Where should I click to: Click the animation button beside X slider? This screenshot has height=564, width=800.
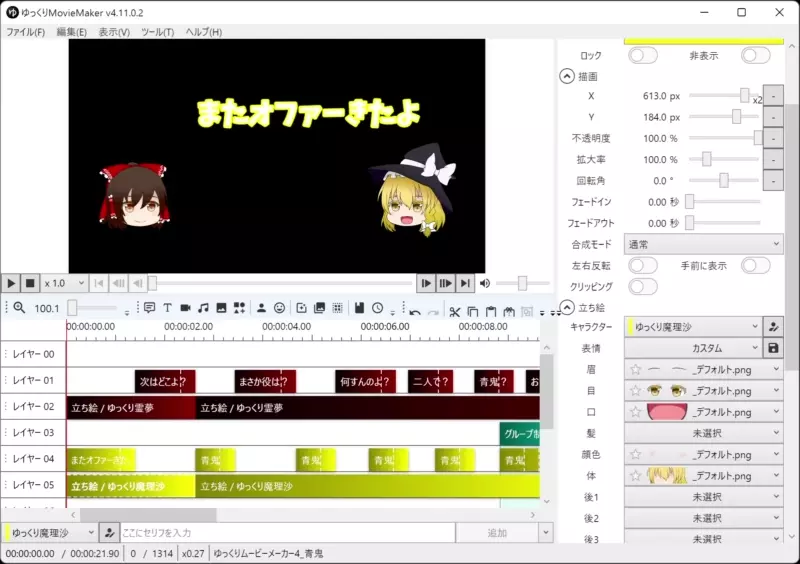coord(773,95)
